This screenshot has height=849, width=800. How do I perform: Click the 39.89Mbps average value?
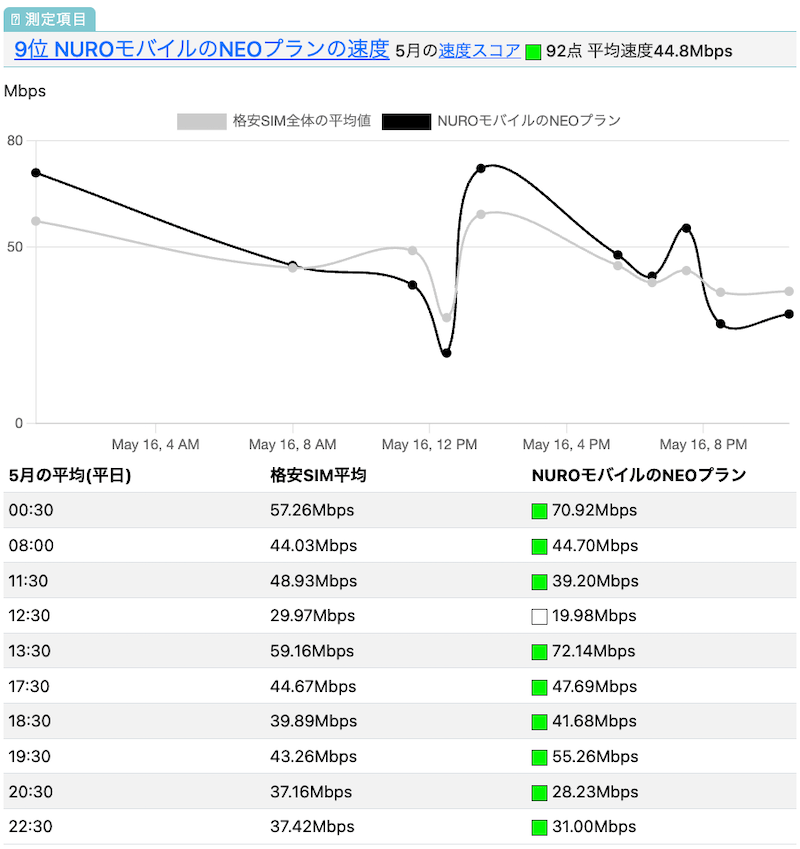coord(313,721)
